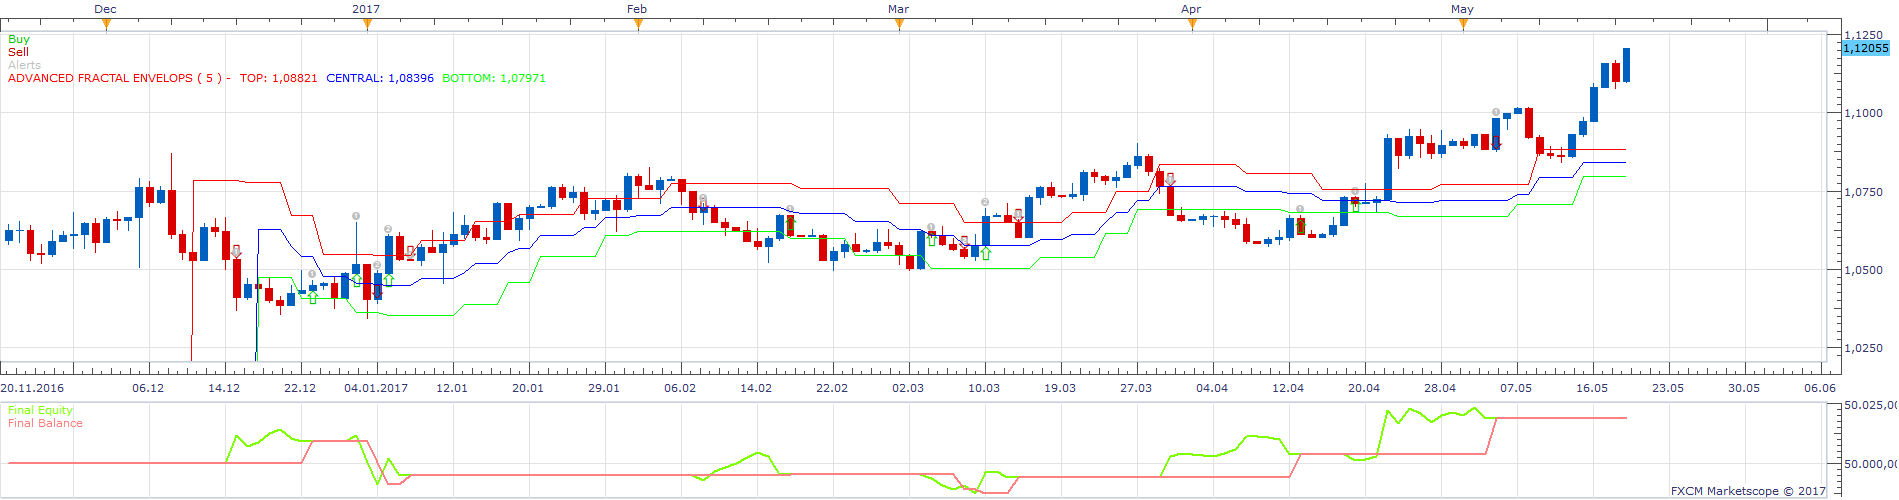Click the 50.025,00 equity axis label
The width and height of the screenshot is (1899, 500).
1870,405
